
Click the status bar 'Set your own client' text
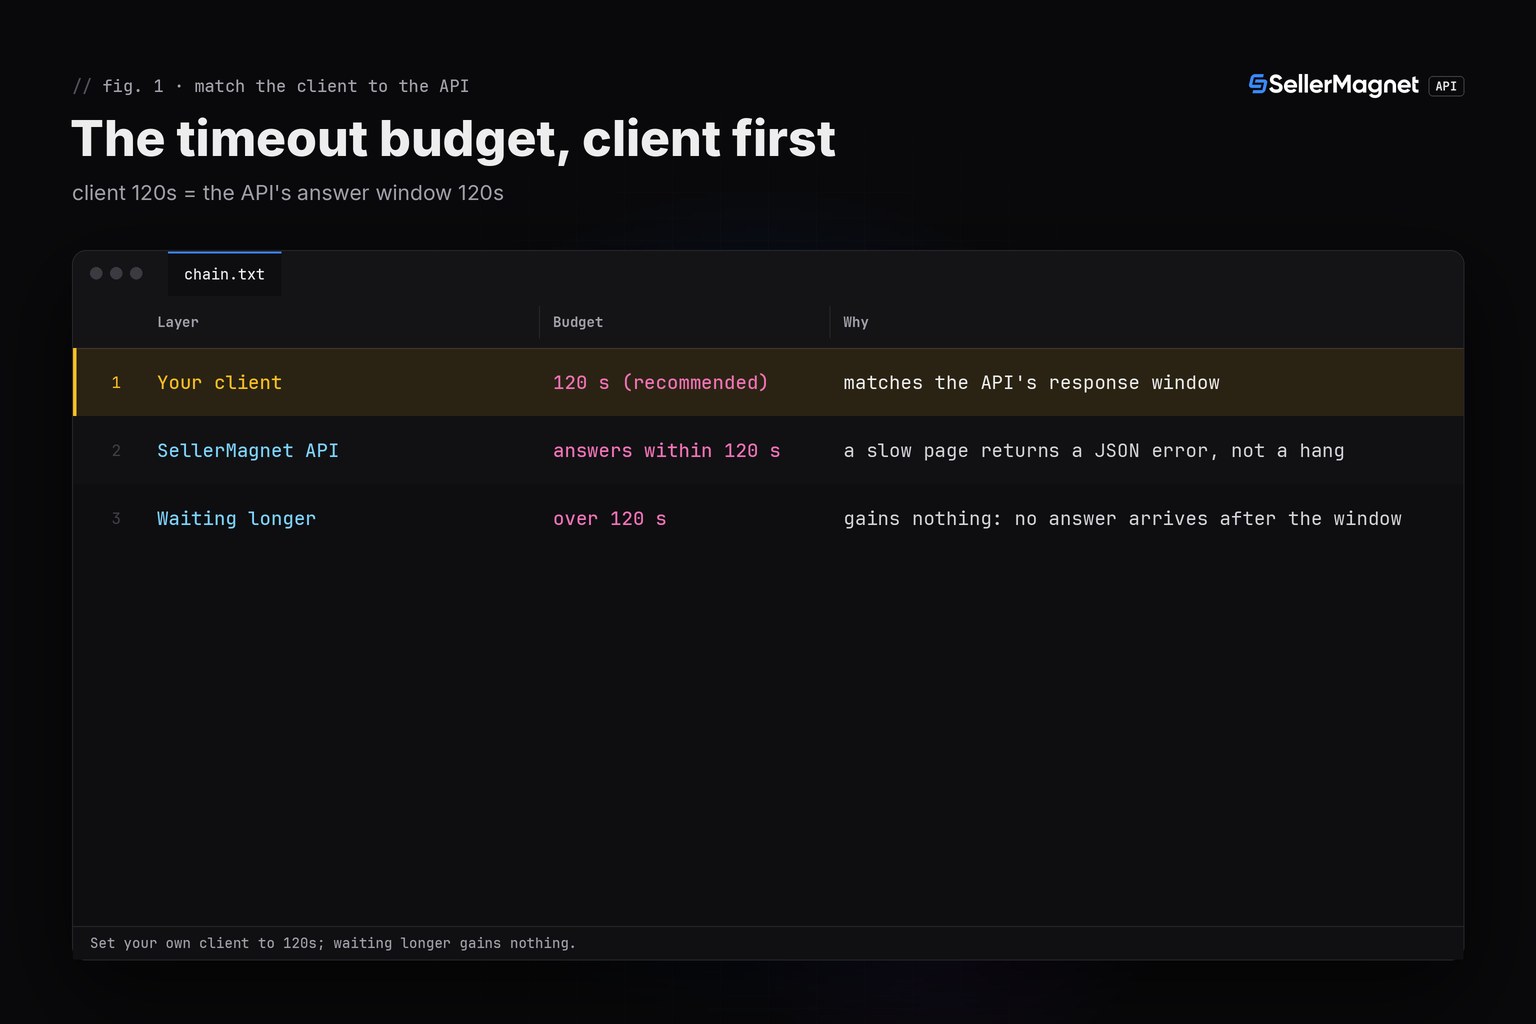[x=170, y=943]
